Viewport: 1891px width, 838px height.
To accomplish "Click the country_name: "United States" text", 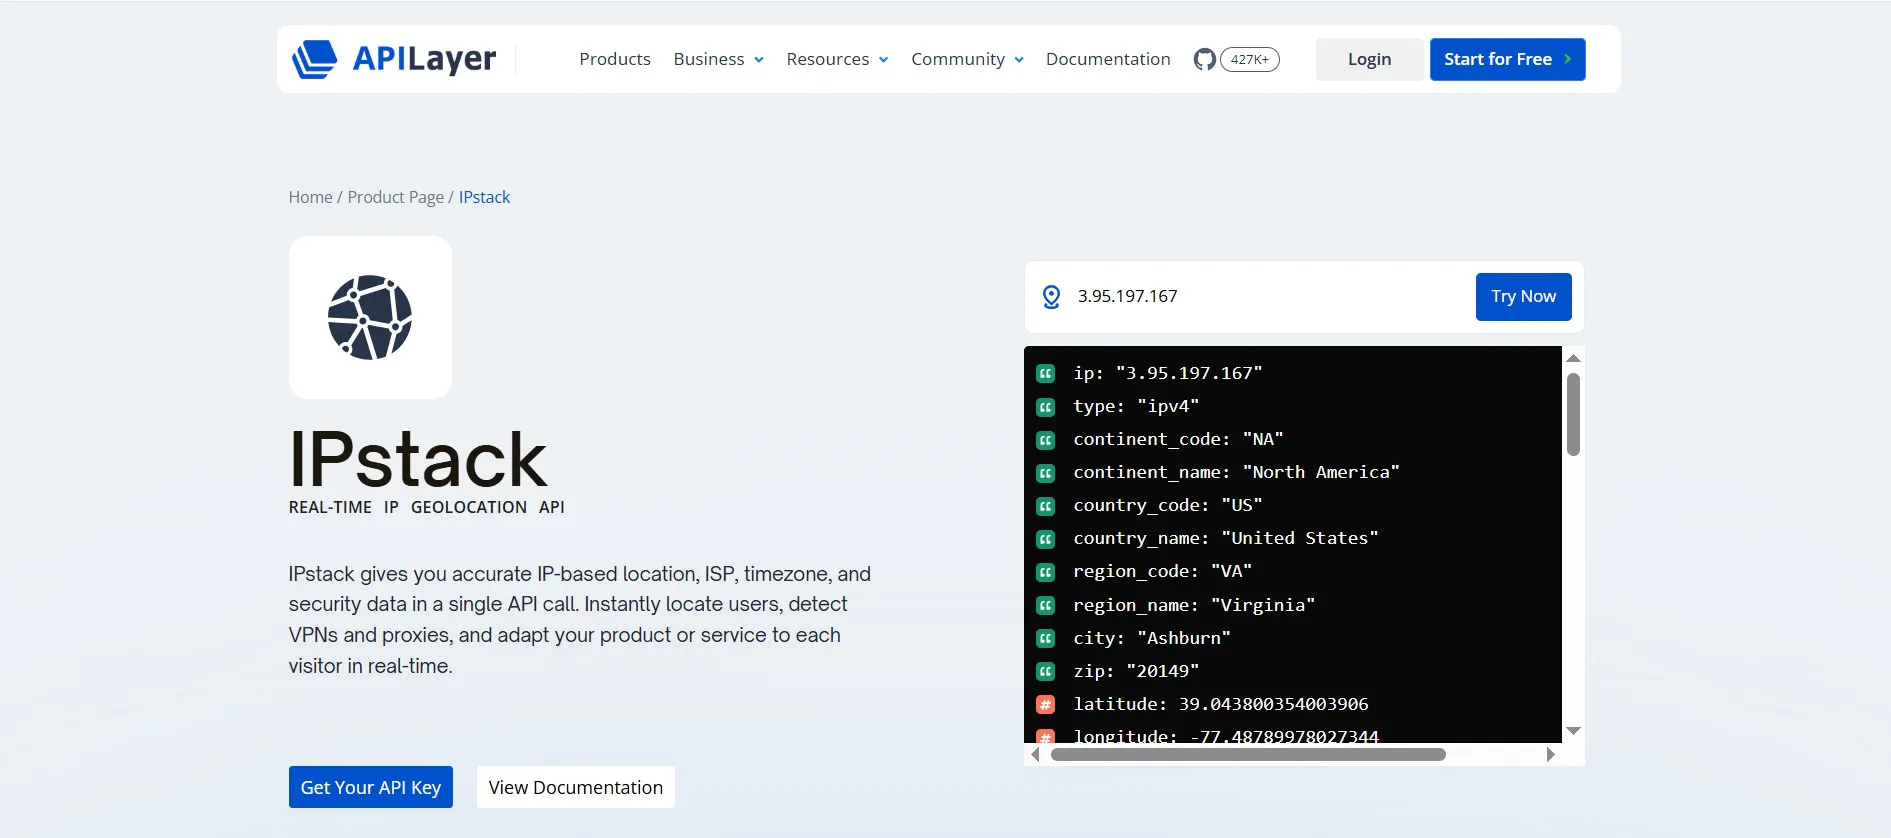I will (x=1226, y=538).
